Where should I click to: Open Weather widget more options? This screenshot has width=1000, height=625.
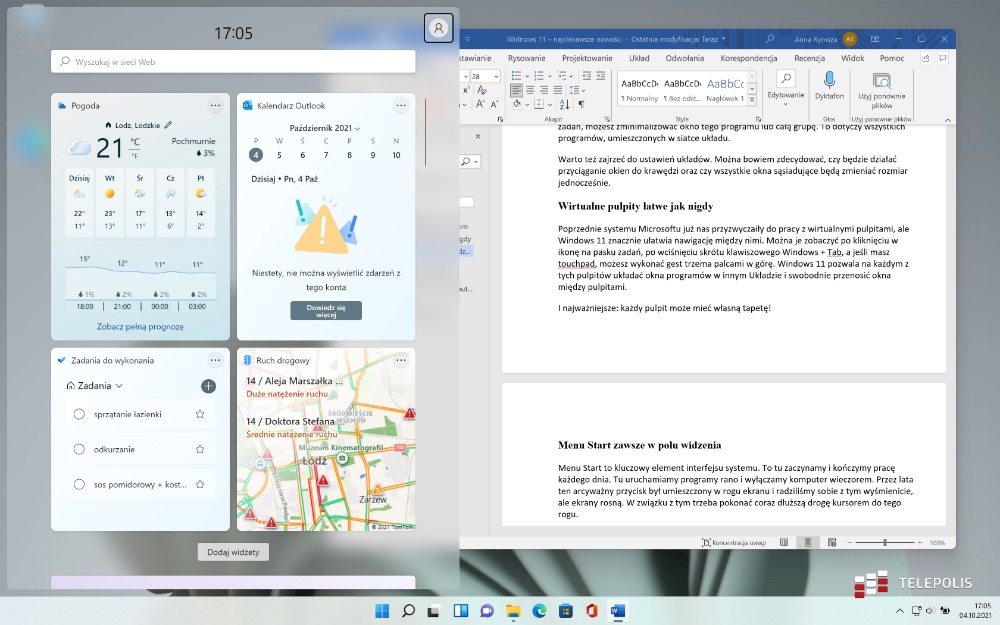(x=215, y=105)
